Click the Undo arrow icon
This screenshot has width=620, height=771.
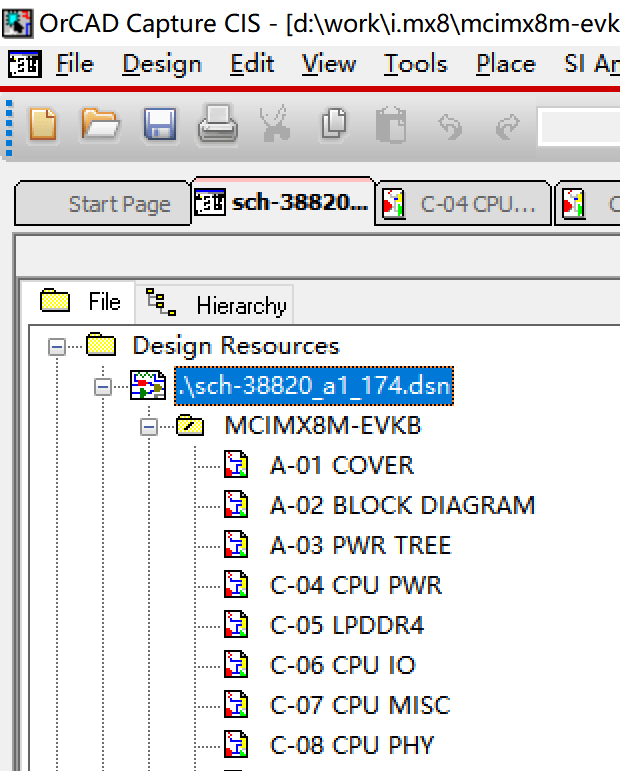pos(450,126)
